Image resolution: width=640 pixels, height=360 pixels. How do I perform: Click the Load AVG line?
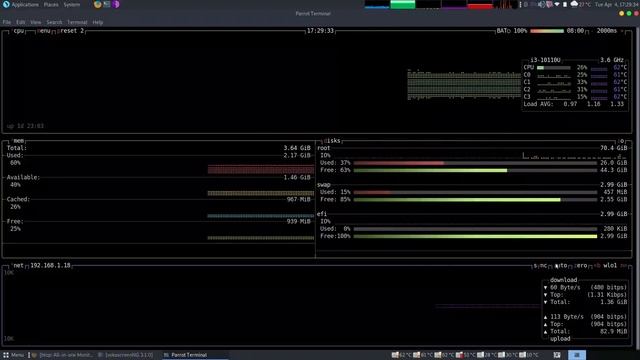click(x=574, y=104)
